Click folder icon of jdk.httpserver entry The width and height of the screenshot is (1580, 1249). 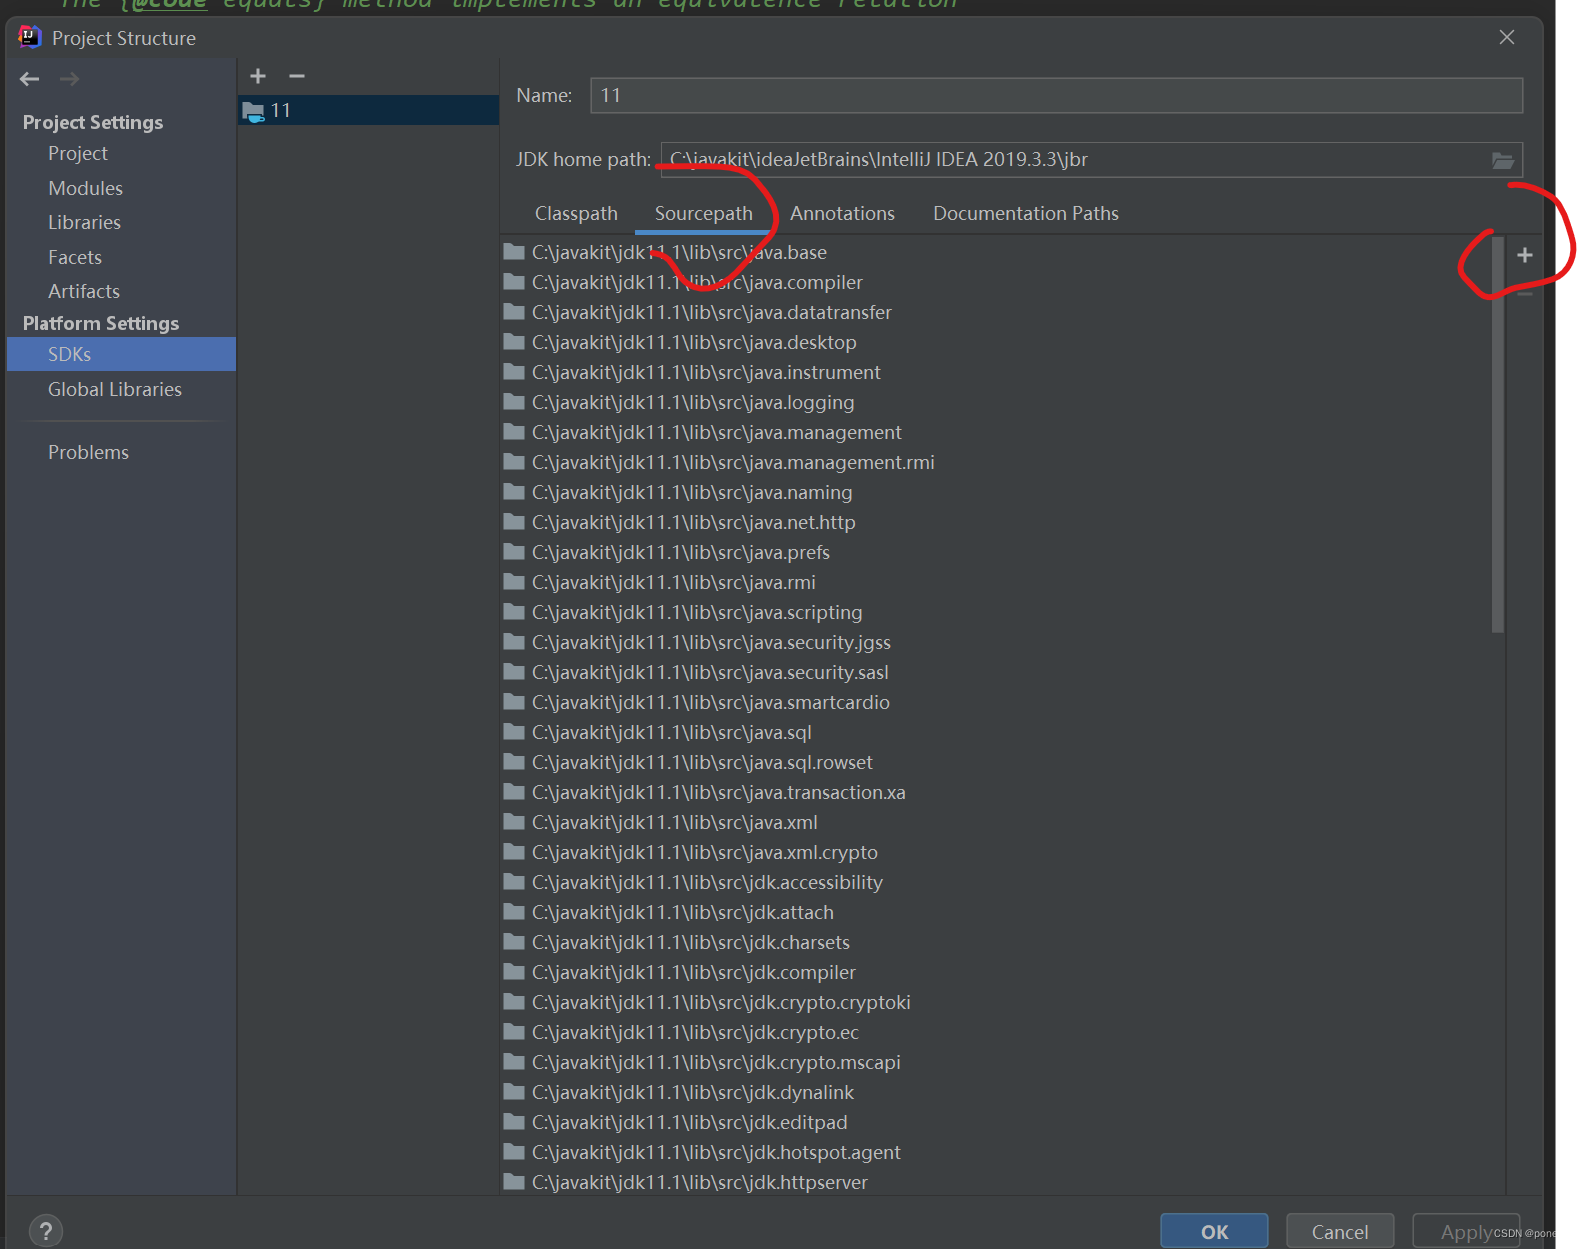click(x=514, y=1181)
